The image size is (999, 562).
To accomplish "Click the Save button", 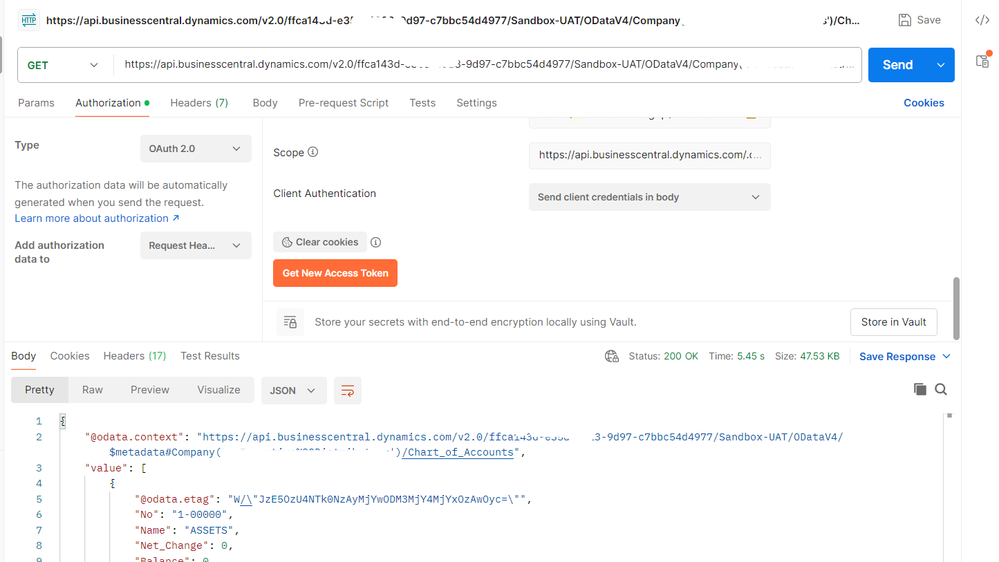I will tap(920, 20).
